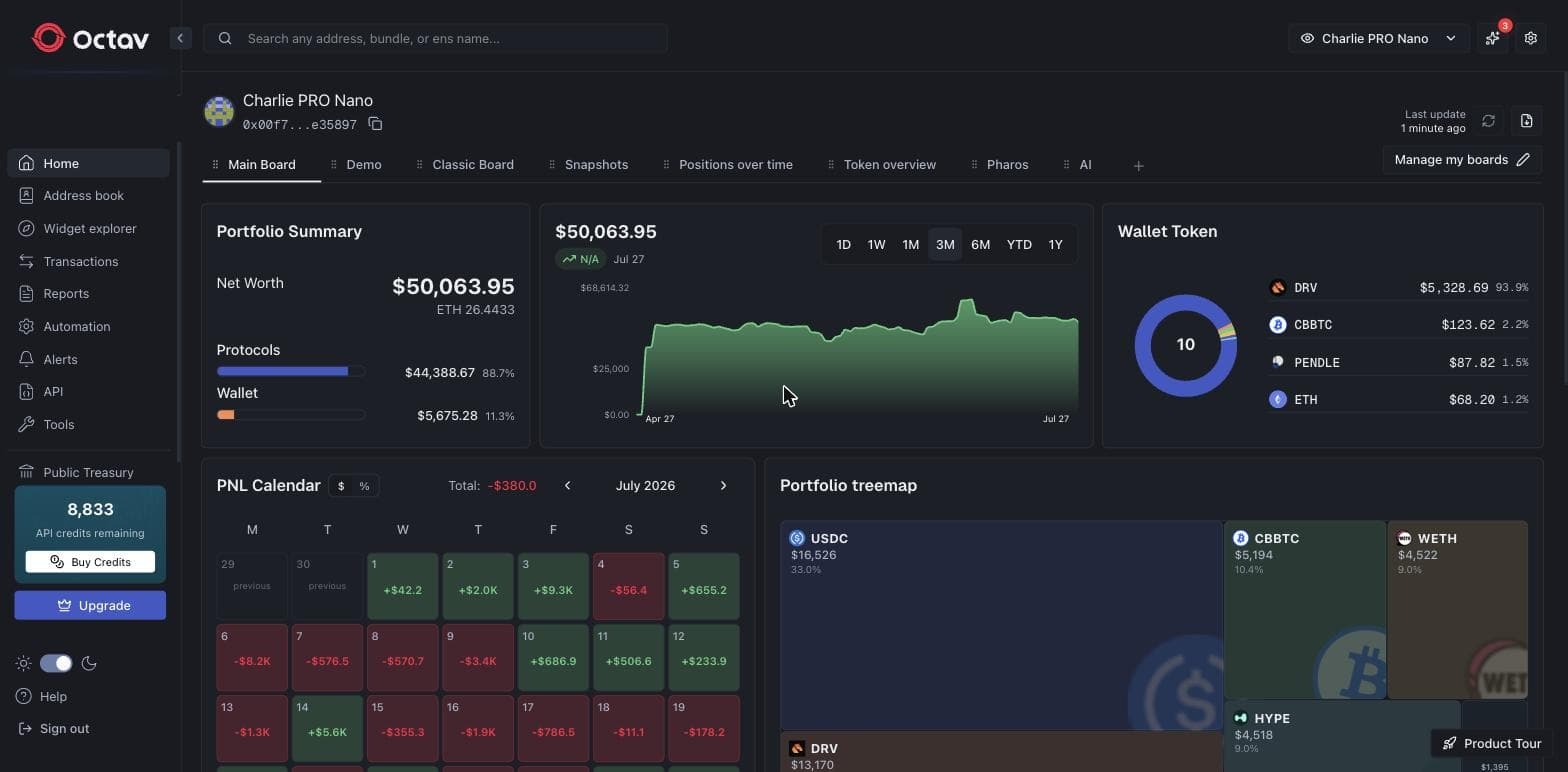
Task: Switch the PNL Calendar to dollar view
Action: (341, 486)
